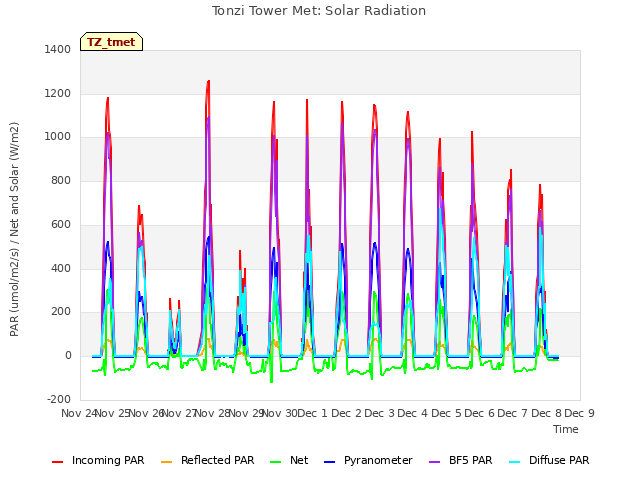Click the green Net legend swatch
The image size is (640, 480).
point(276,462)
